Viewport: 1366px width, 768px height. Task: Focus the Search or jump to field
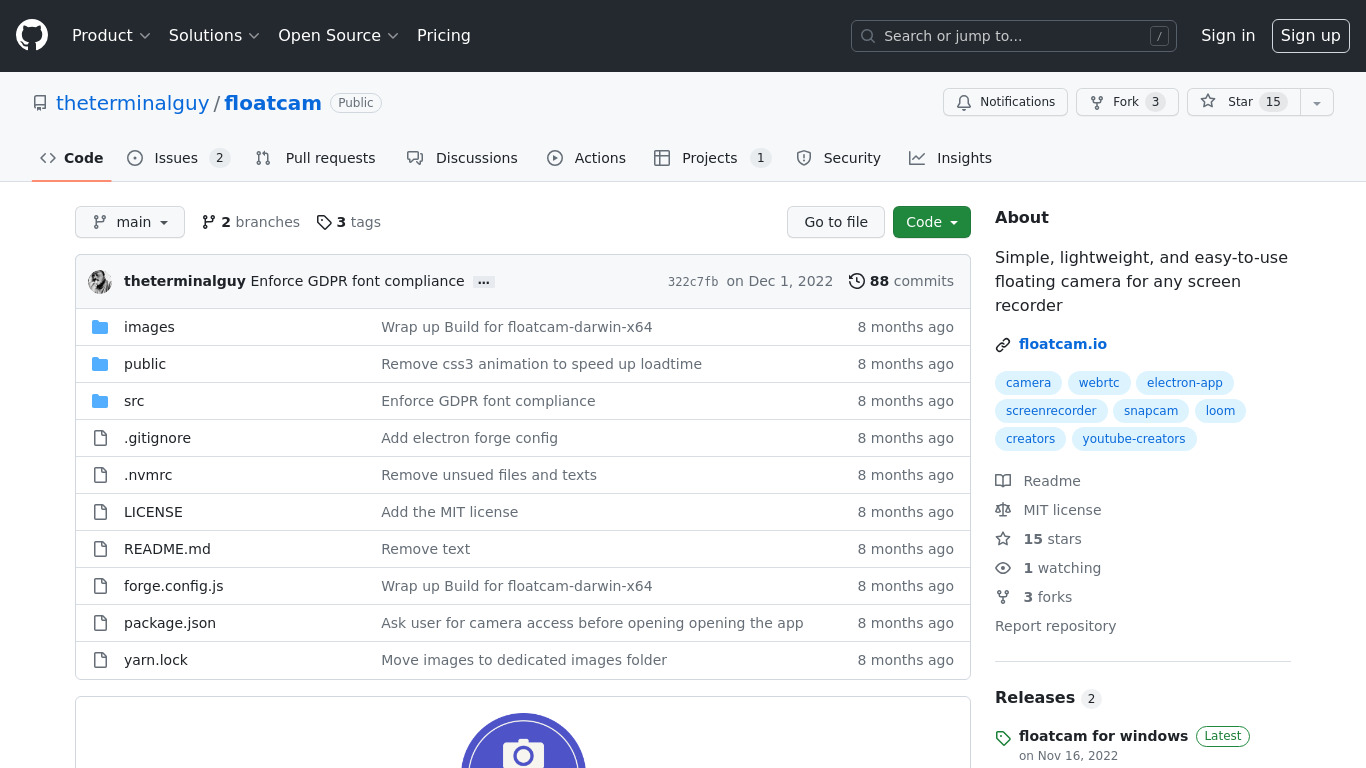point(1014,36)
